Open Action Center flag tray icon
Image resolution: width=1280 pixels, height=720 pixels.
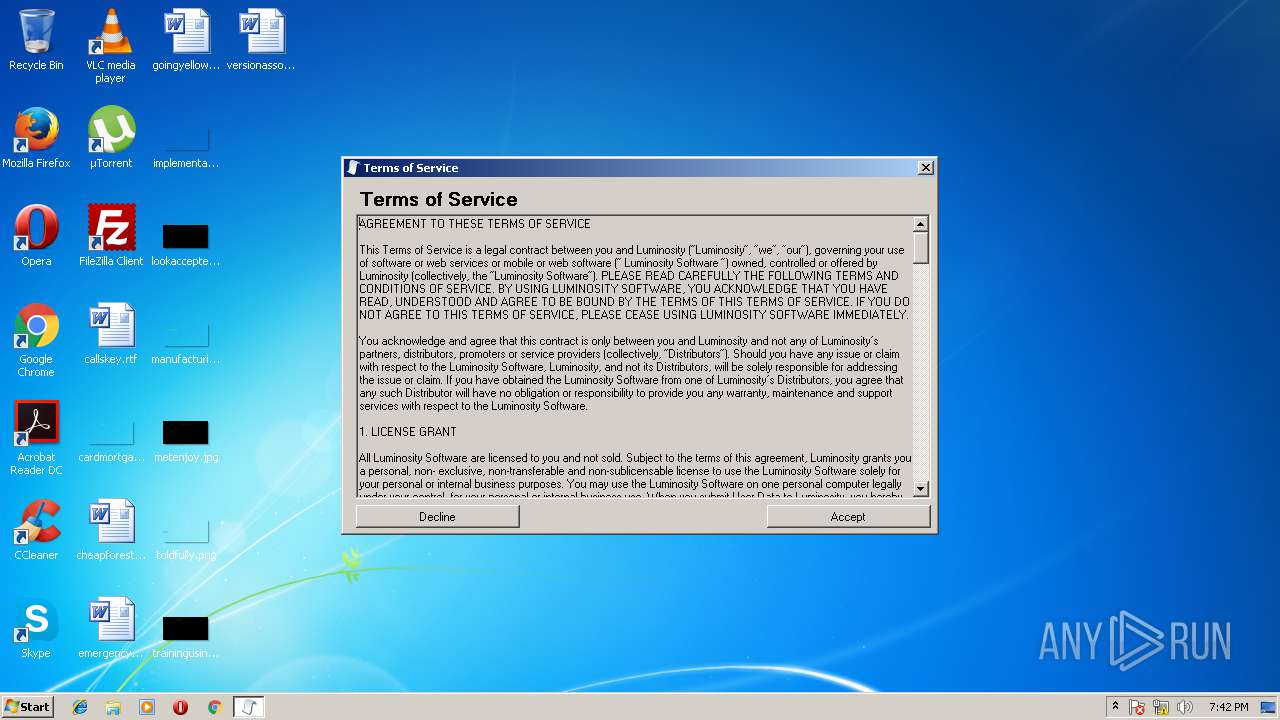tap(1137, 707)
